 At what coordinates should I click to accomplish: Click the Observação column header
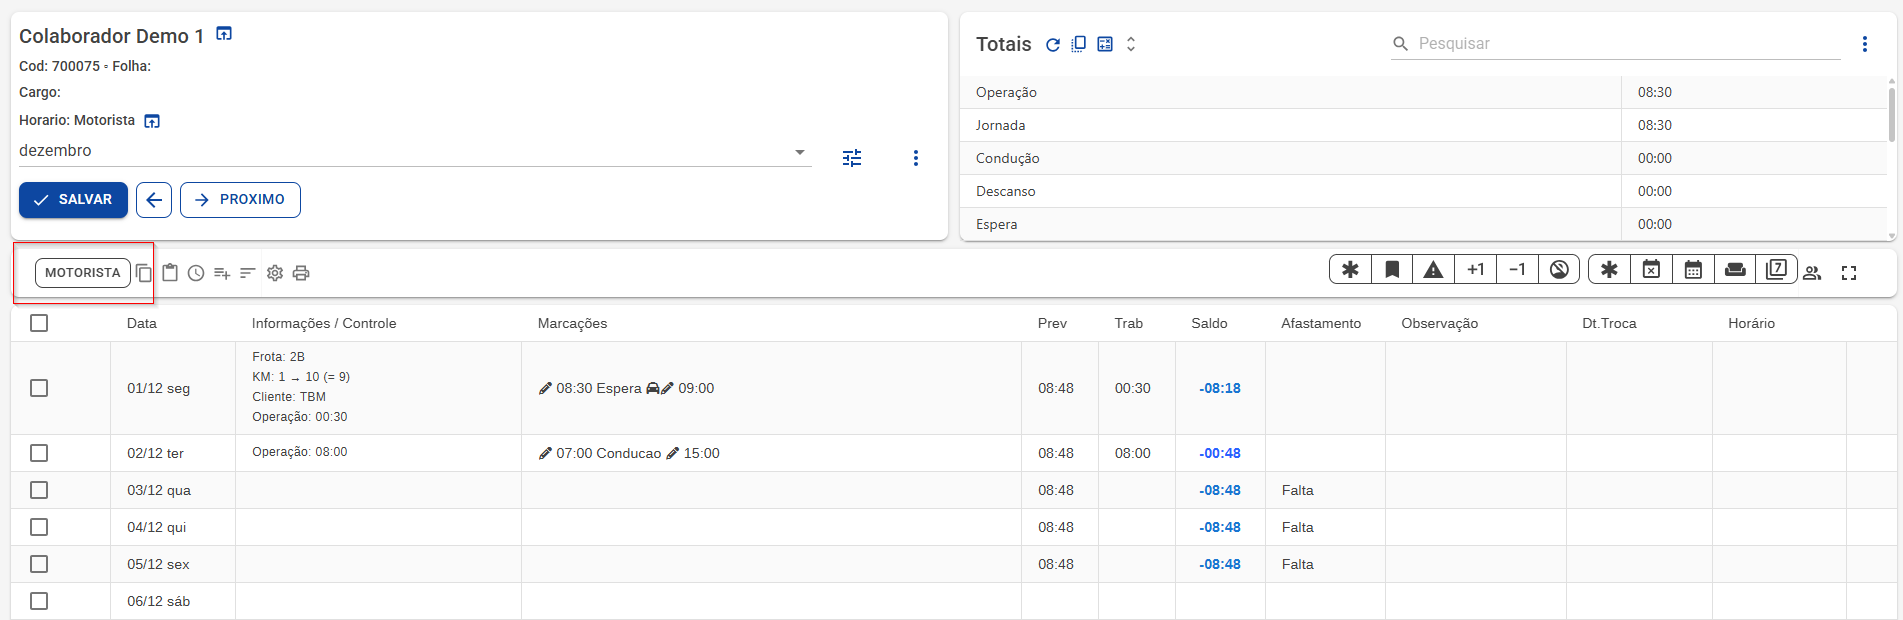pyautogui.click(x=1439, y=323)
